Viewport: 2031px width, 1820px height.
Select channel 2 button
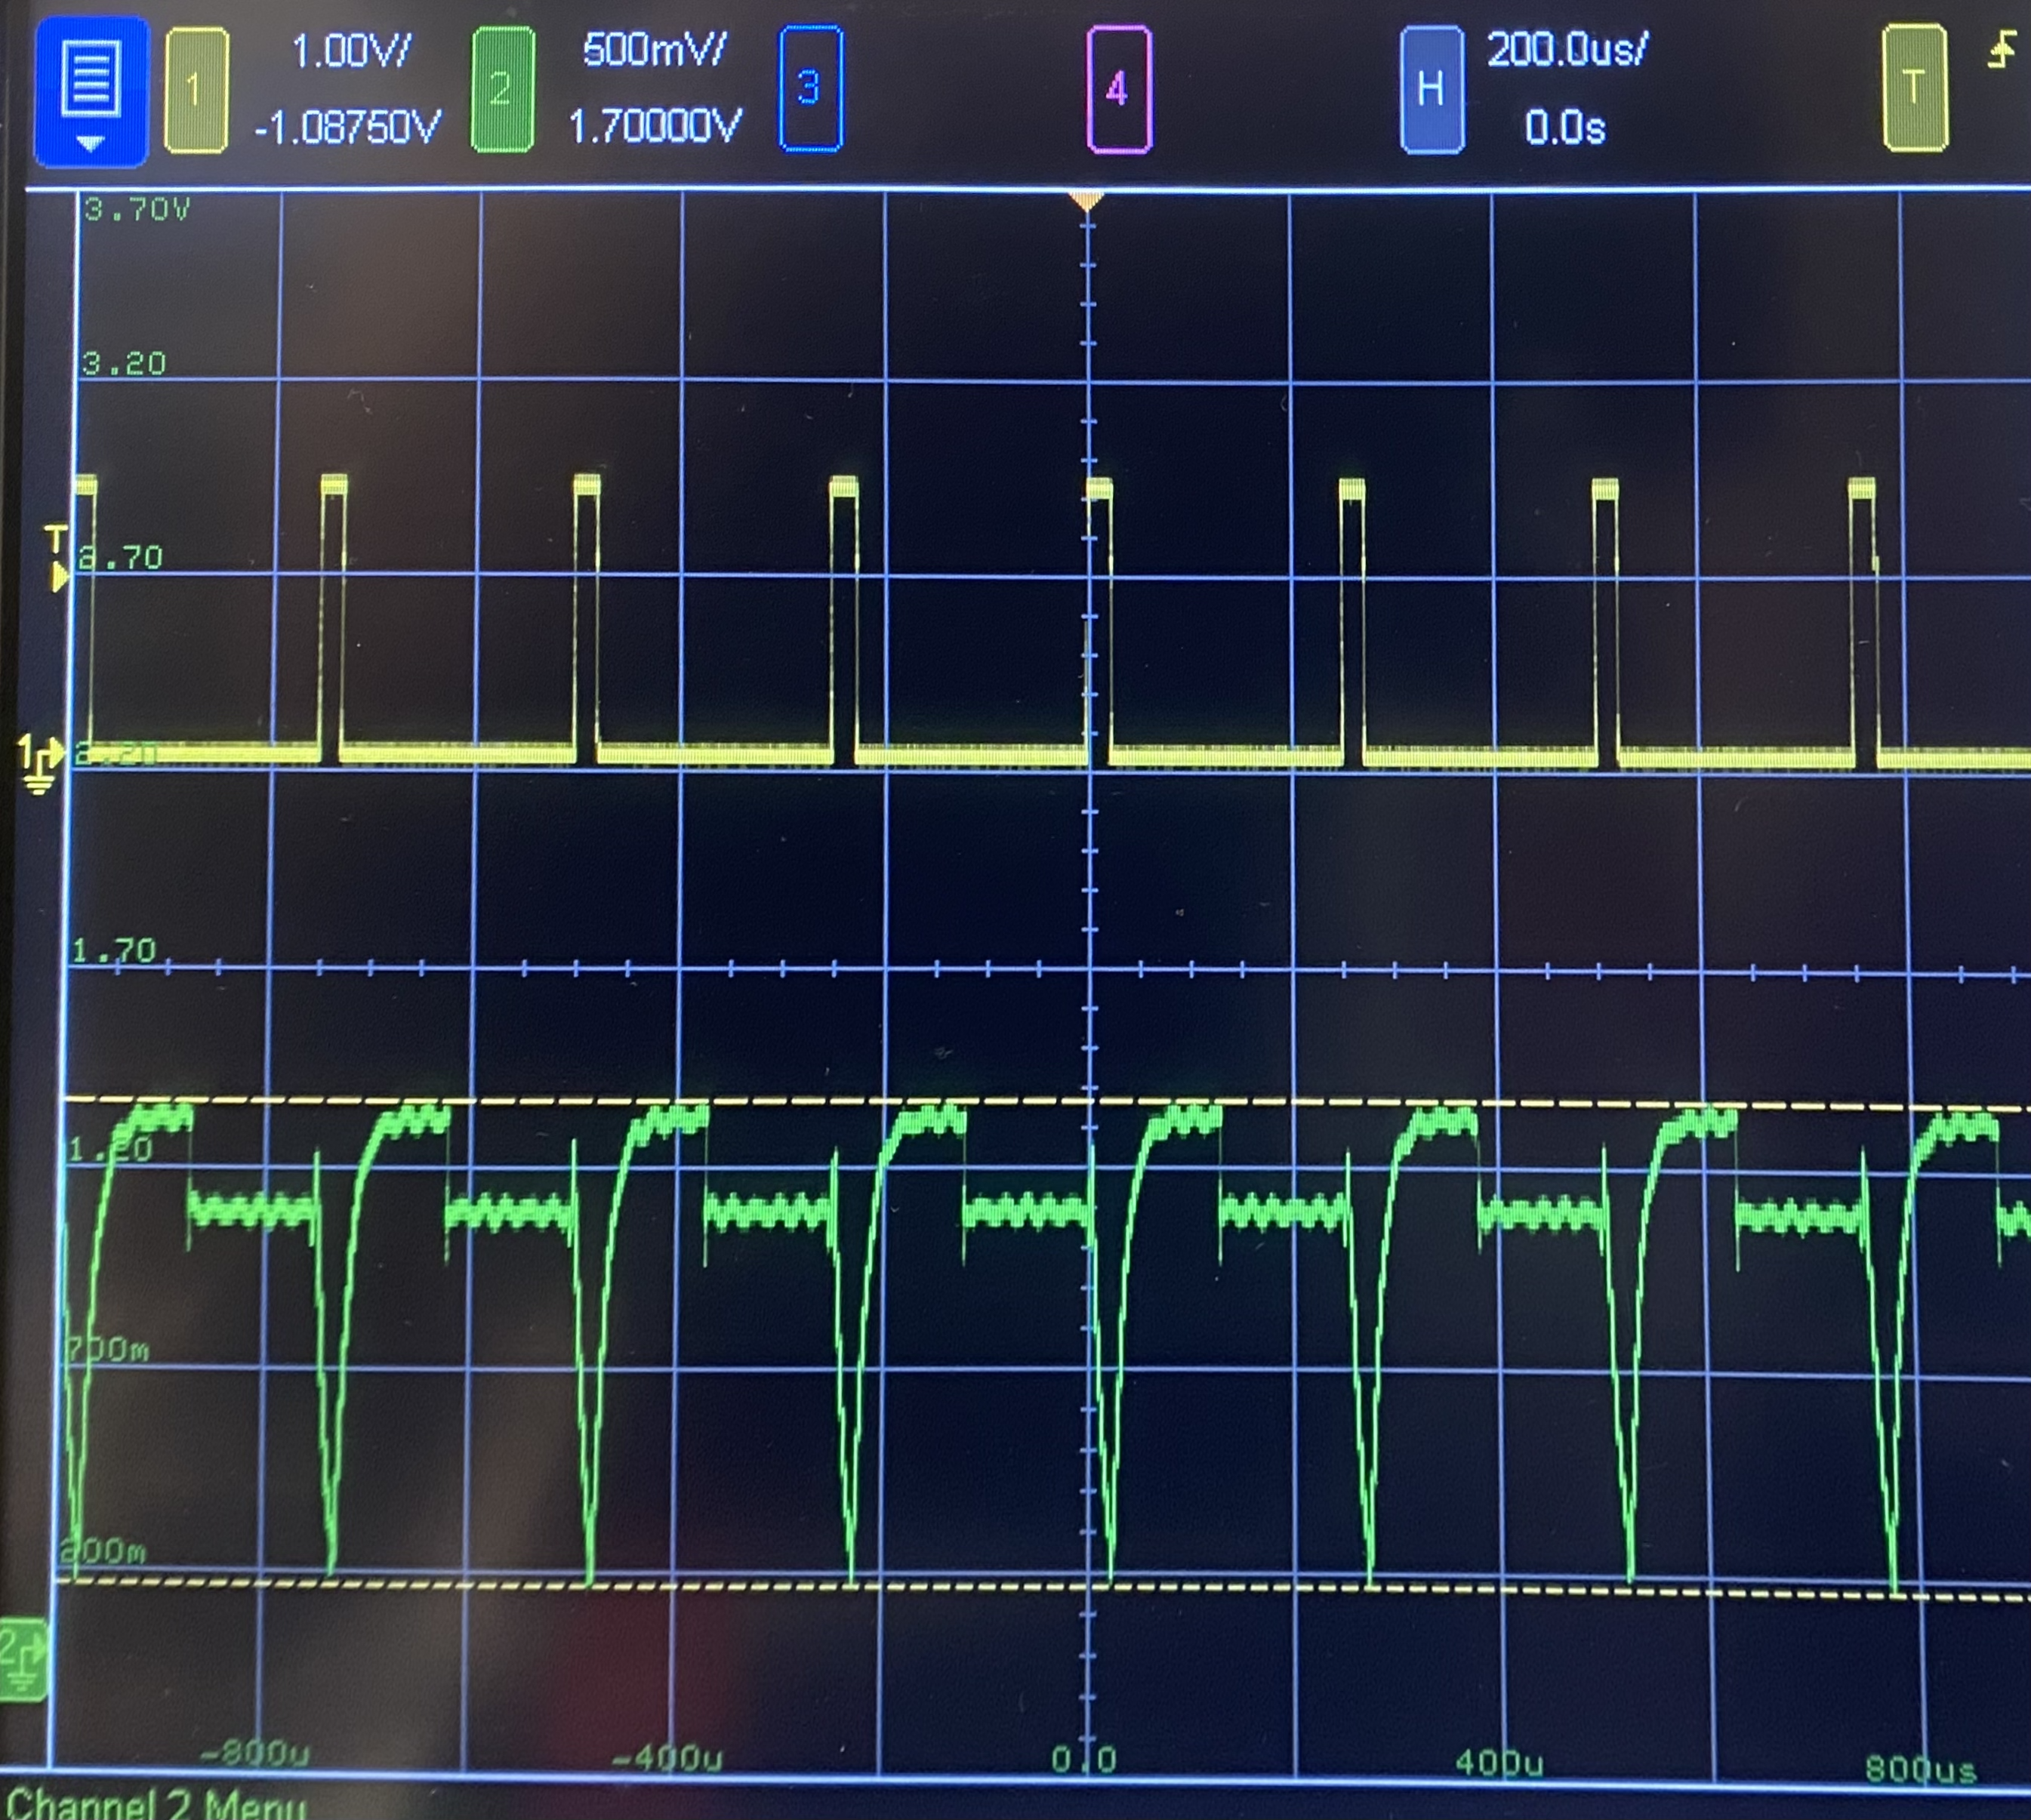pos(502,90)
